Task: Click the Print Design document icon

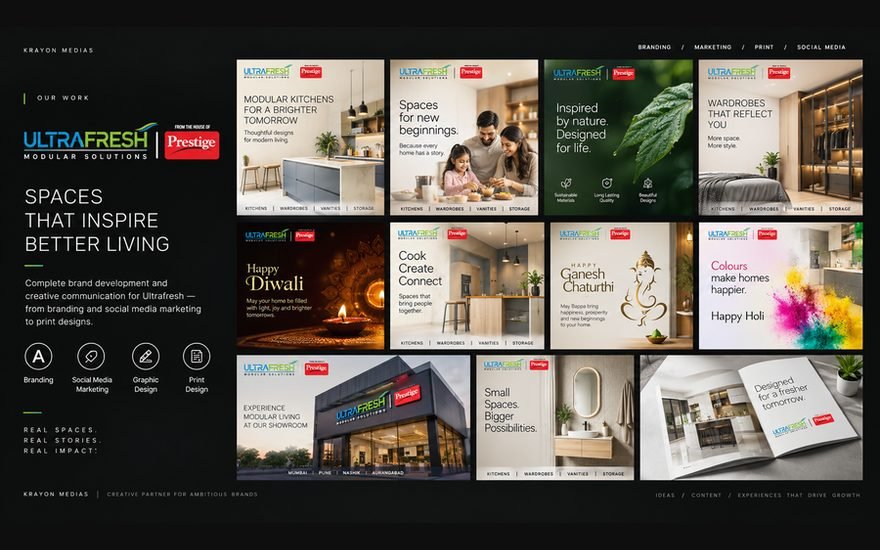Action: 196,356
